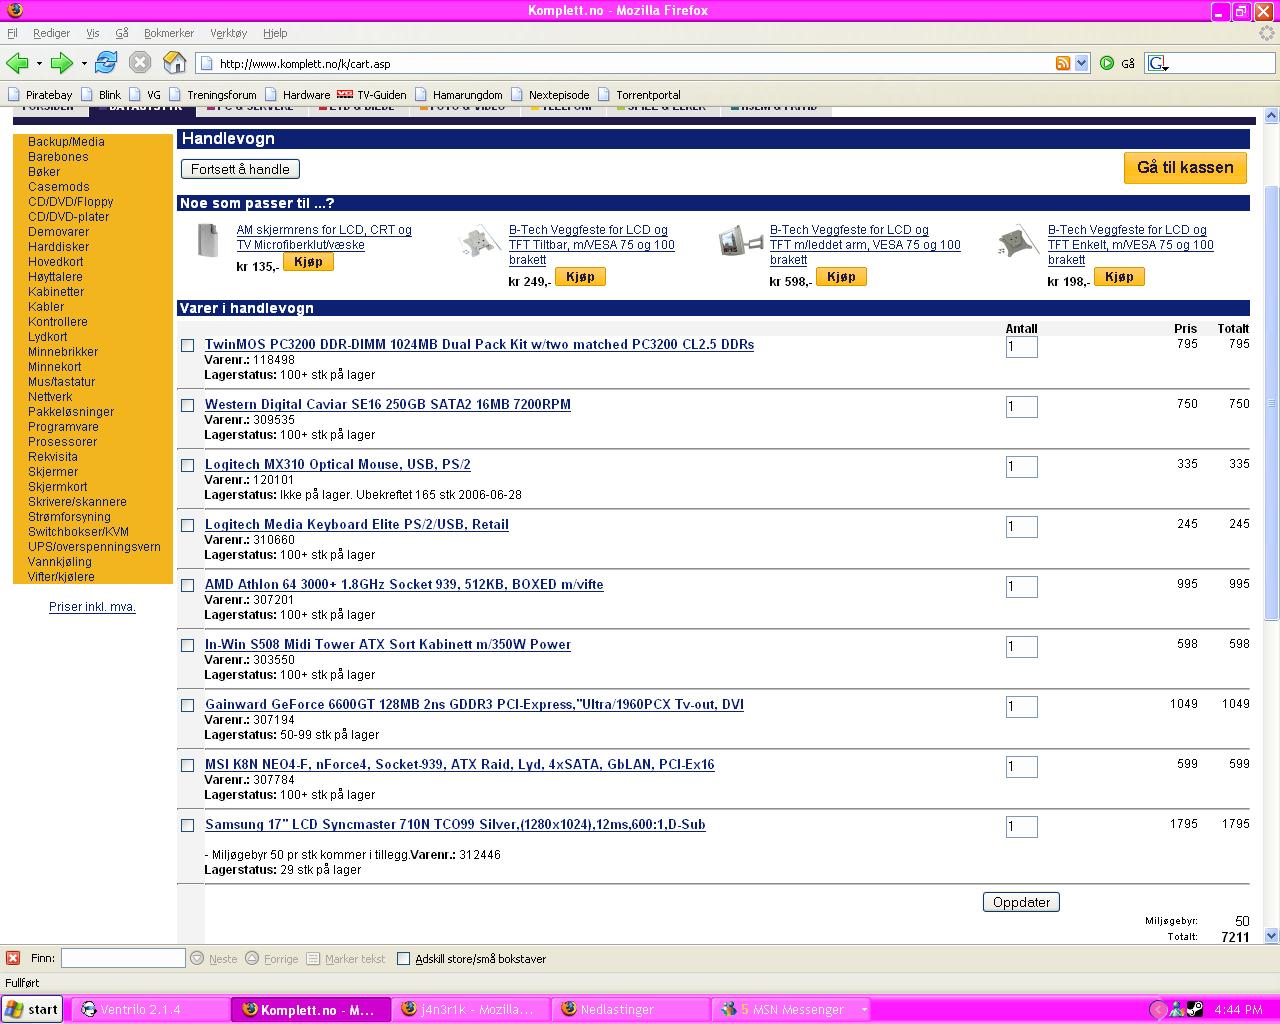Click Fortsett å handle button

pyautogui.click(x=240, y=169)
